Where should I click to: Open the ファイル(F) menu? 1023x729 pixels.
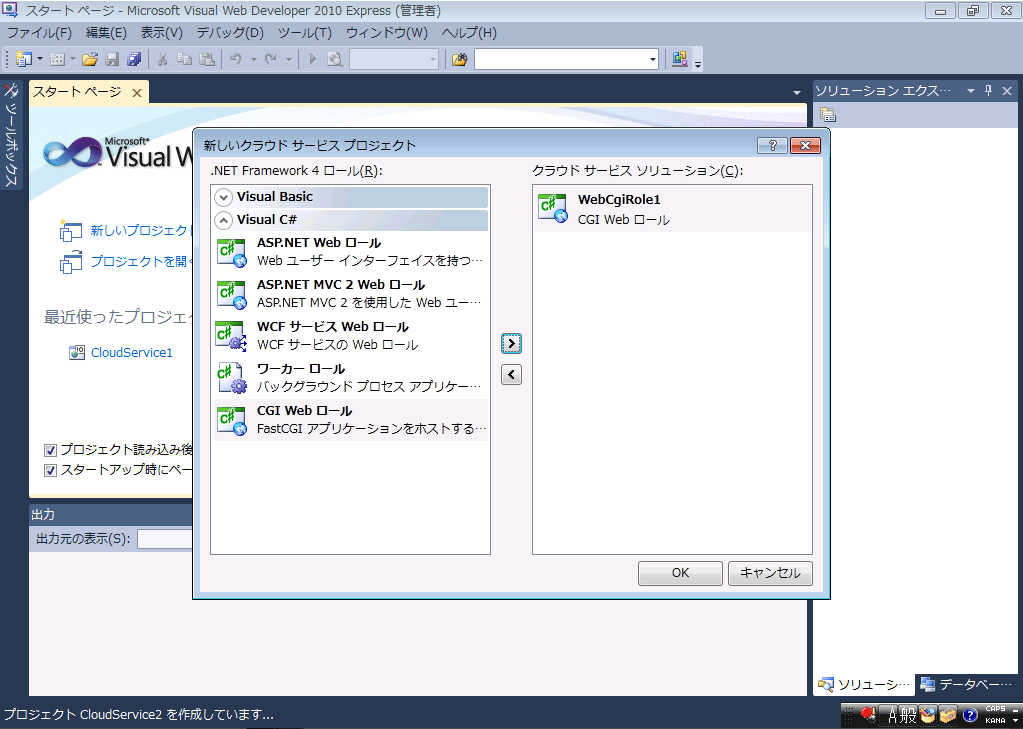coord(39,33)
